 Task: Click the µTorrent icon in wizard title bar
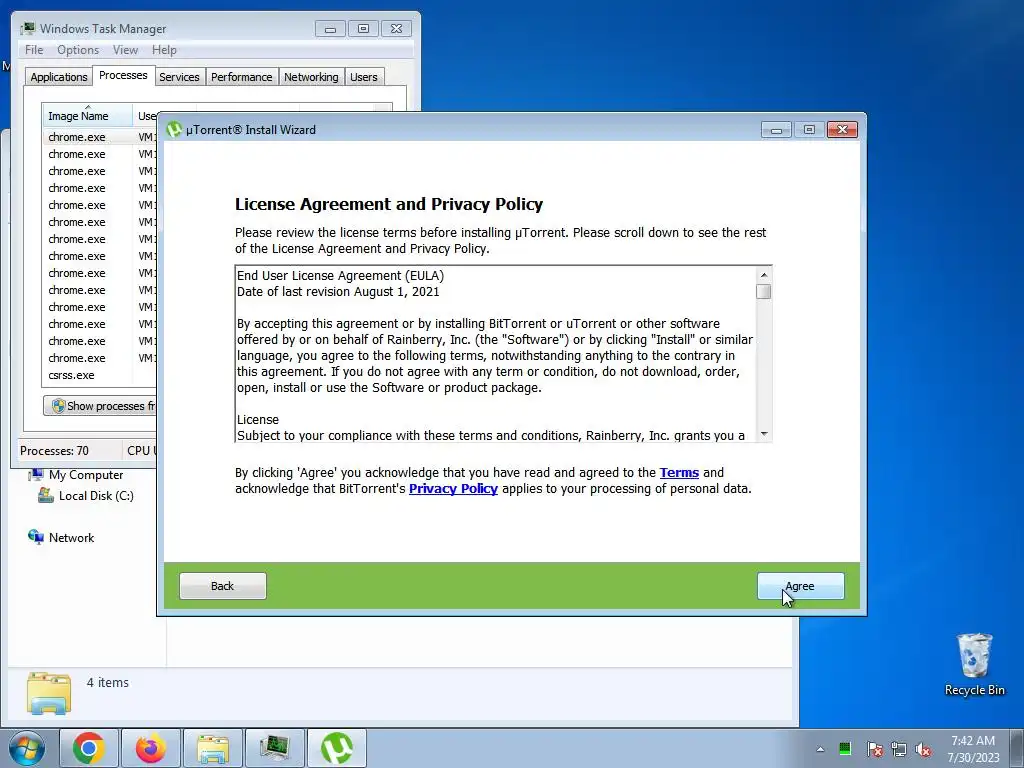[174, 129]
